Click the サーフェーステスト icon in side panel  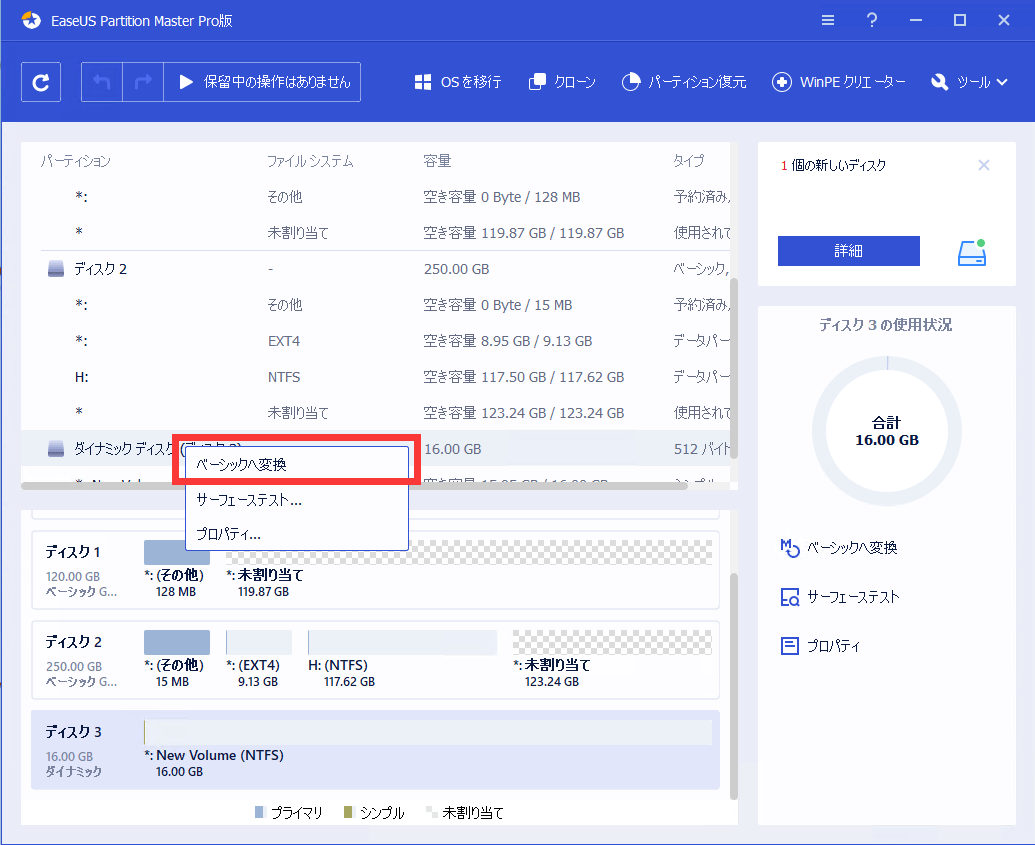(789, 597)
